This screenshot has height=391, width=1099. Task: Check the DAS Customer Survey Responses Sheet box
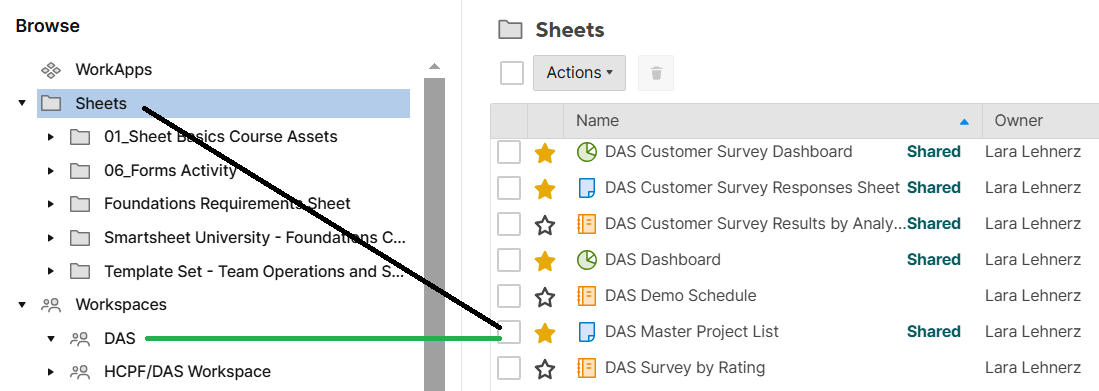(509, 188)
